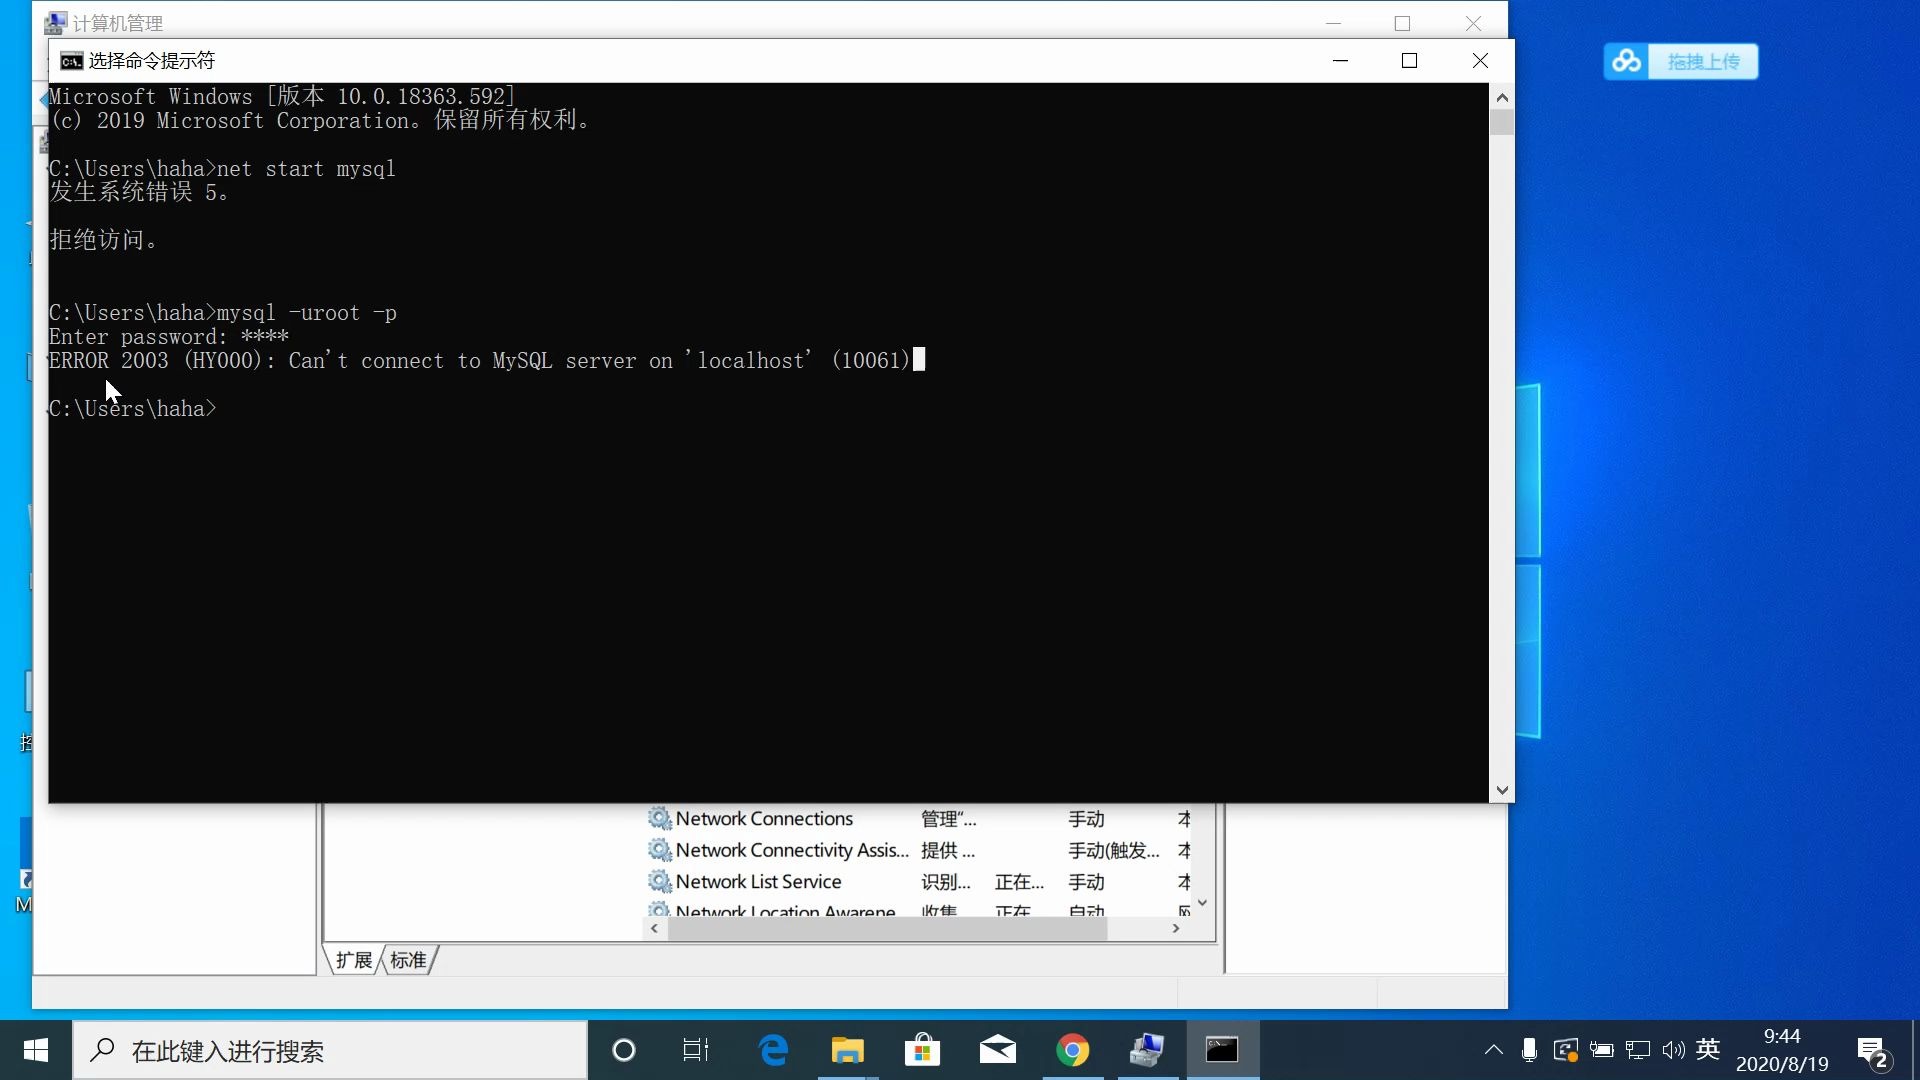
Task: Launch Microsoft Edge from the taskbar
Action: [x=772, y=1050]
